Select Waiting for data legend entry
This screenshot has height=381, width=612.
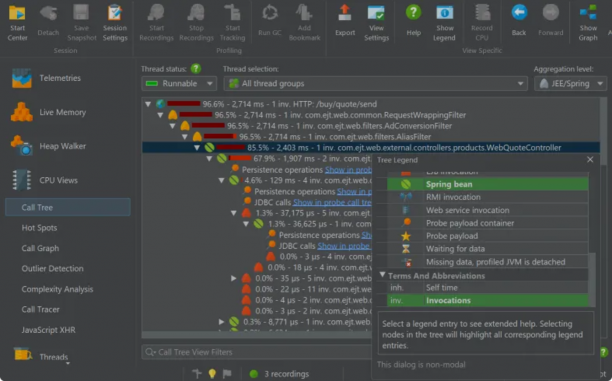click(x=487, y=249)
